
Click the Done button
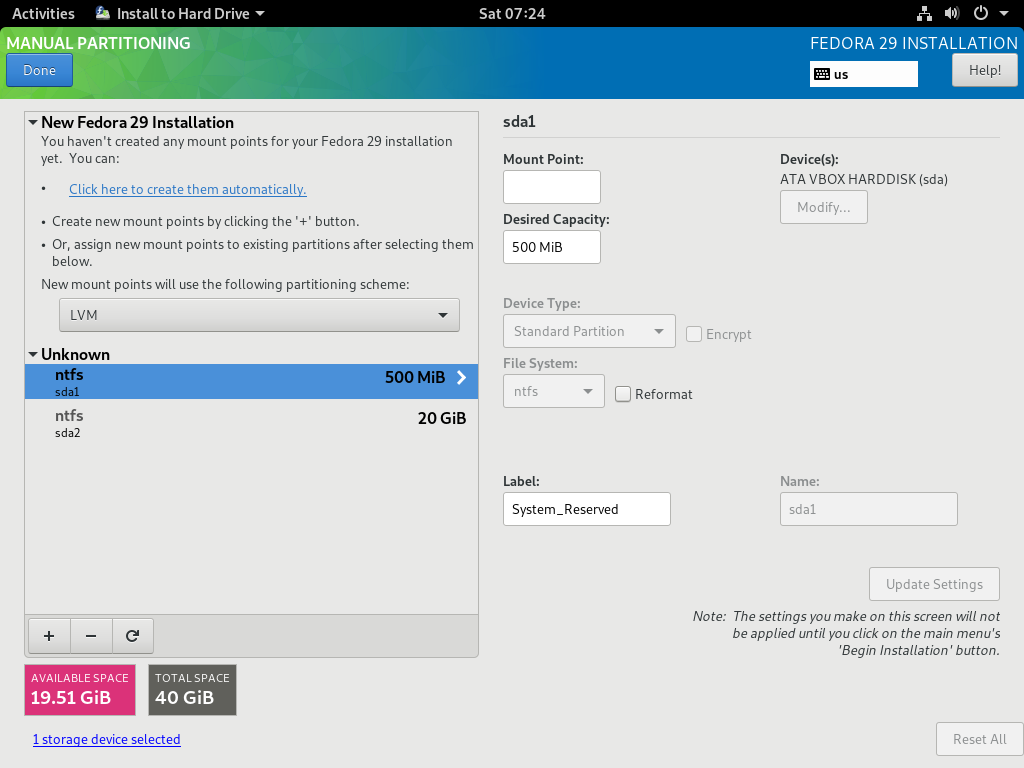39,70
